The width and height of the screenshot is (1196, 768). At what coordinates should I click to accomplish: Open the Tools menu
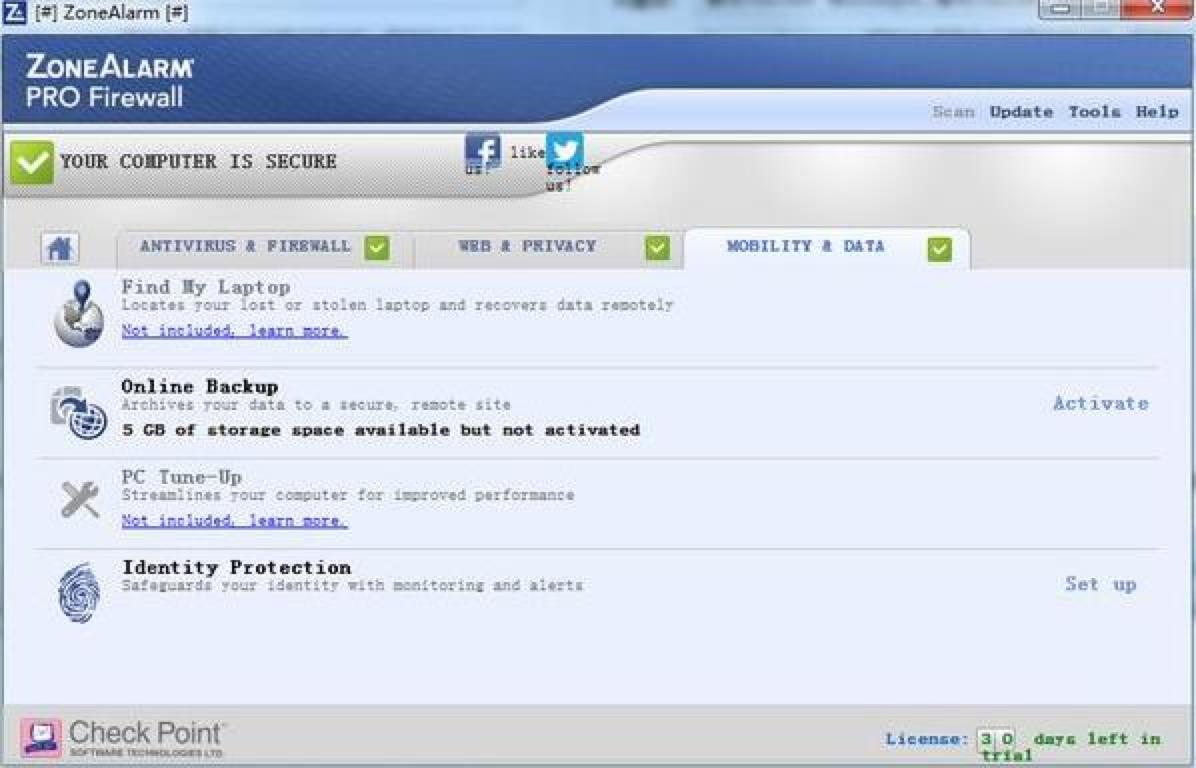[1095, 111]
